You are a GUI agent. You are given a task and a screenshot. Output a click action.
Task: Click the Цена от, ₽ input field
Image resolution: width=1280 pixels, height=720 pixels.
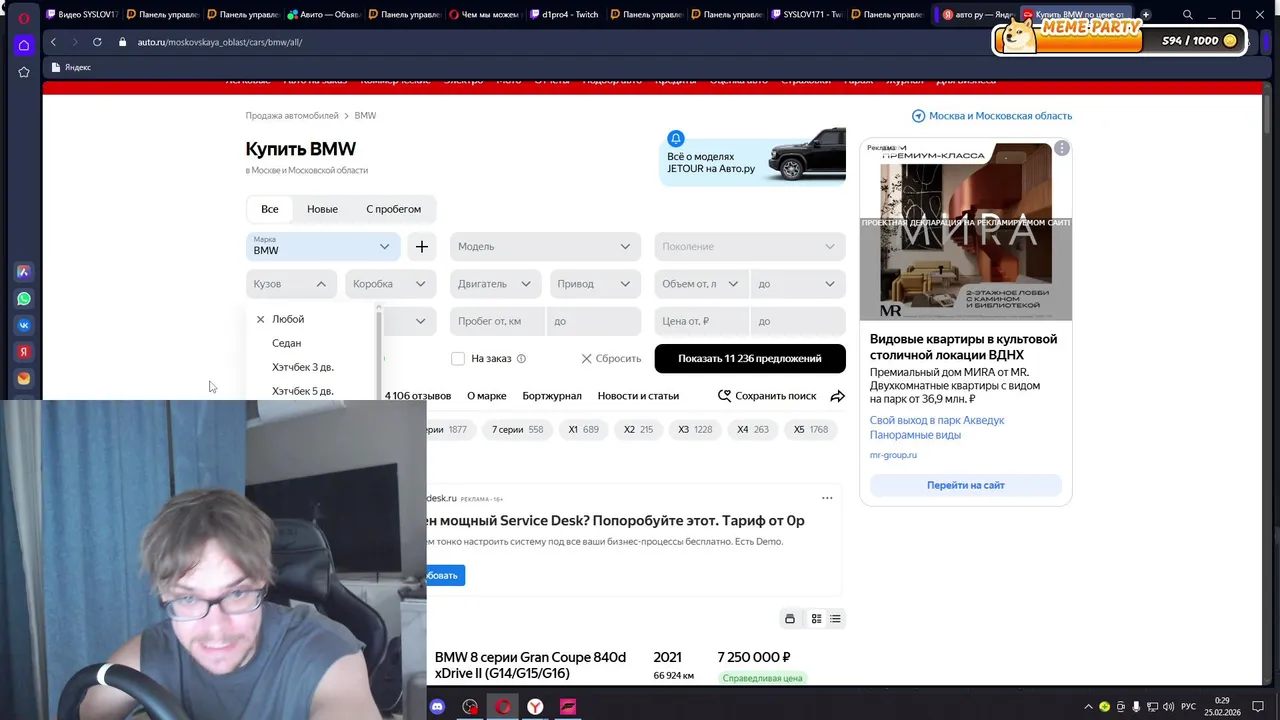point(701,321)
